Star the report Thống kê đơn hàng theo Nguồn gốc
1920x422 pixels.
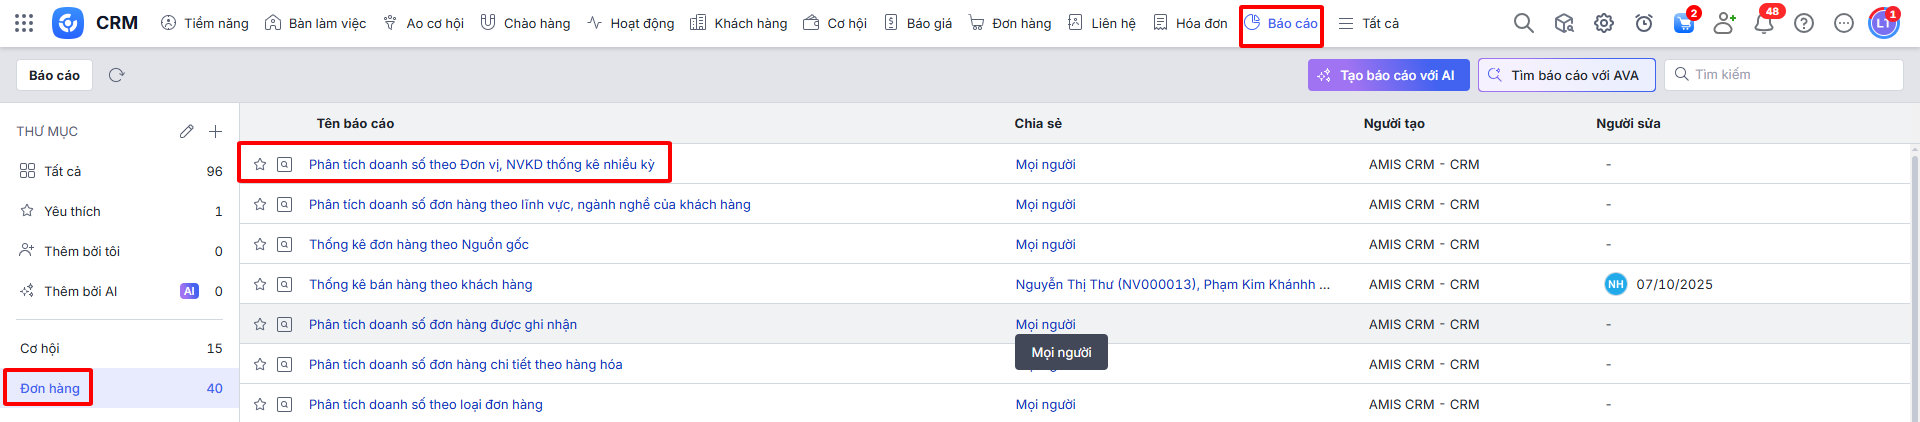(260, 244)
